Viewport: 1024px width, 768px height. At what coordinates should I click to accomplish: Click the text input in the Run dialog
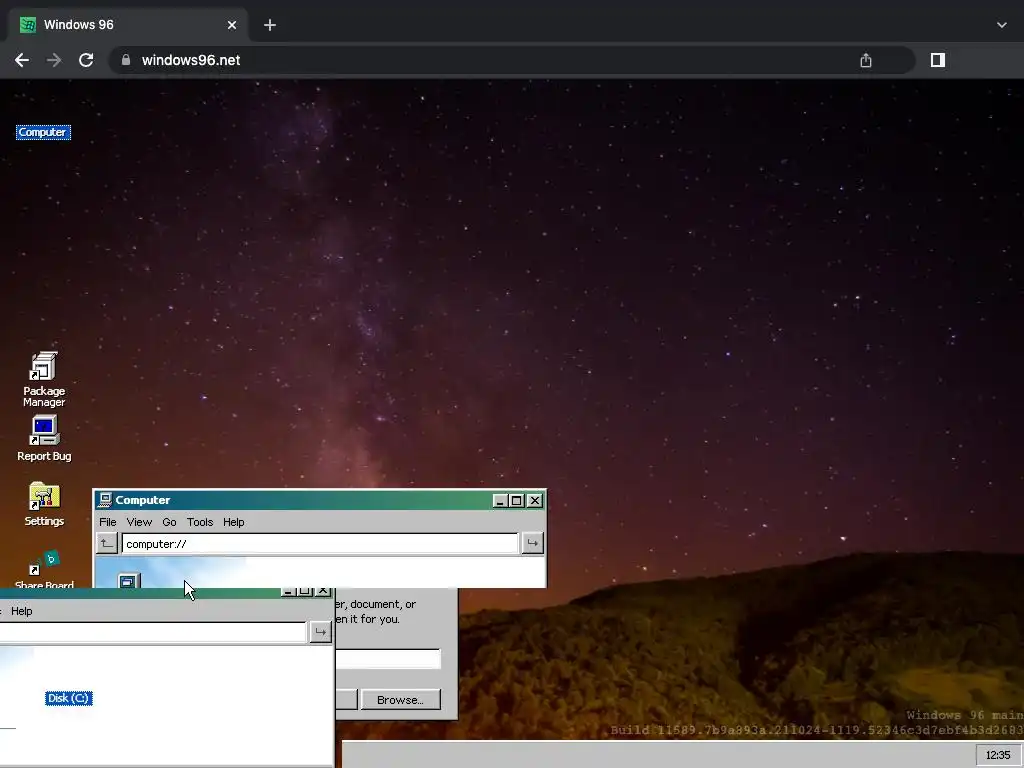tap(389, 658)
